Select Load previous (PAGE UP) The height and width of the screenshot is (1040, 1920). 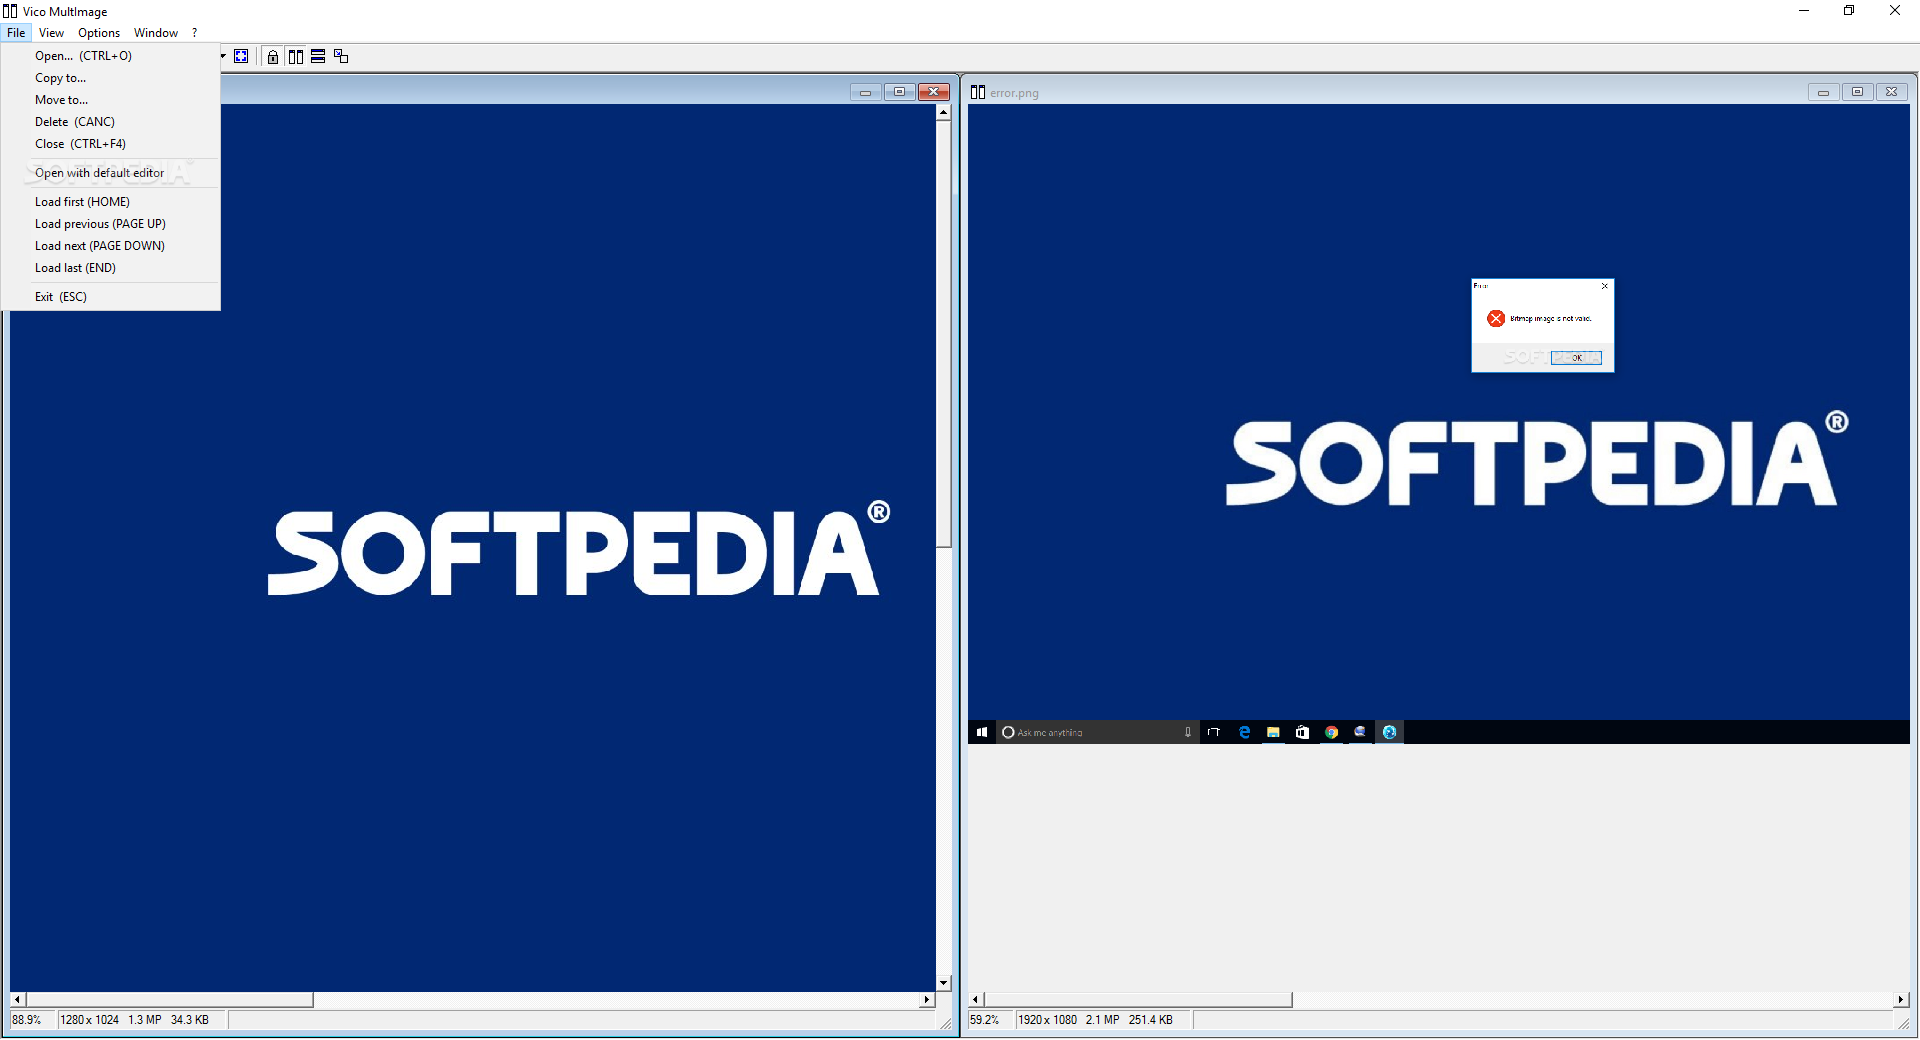coord(111,224)
